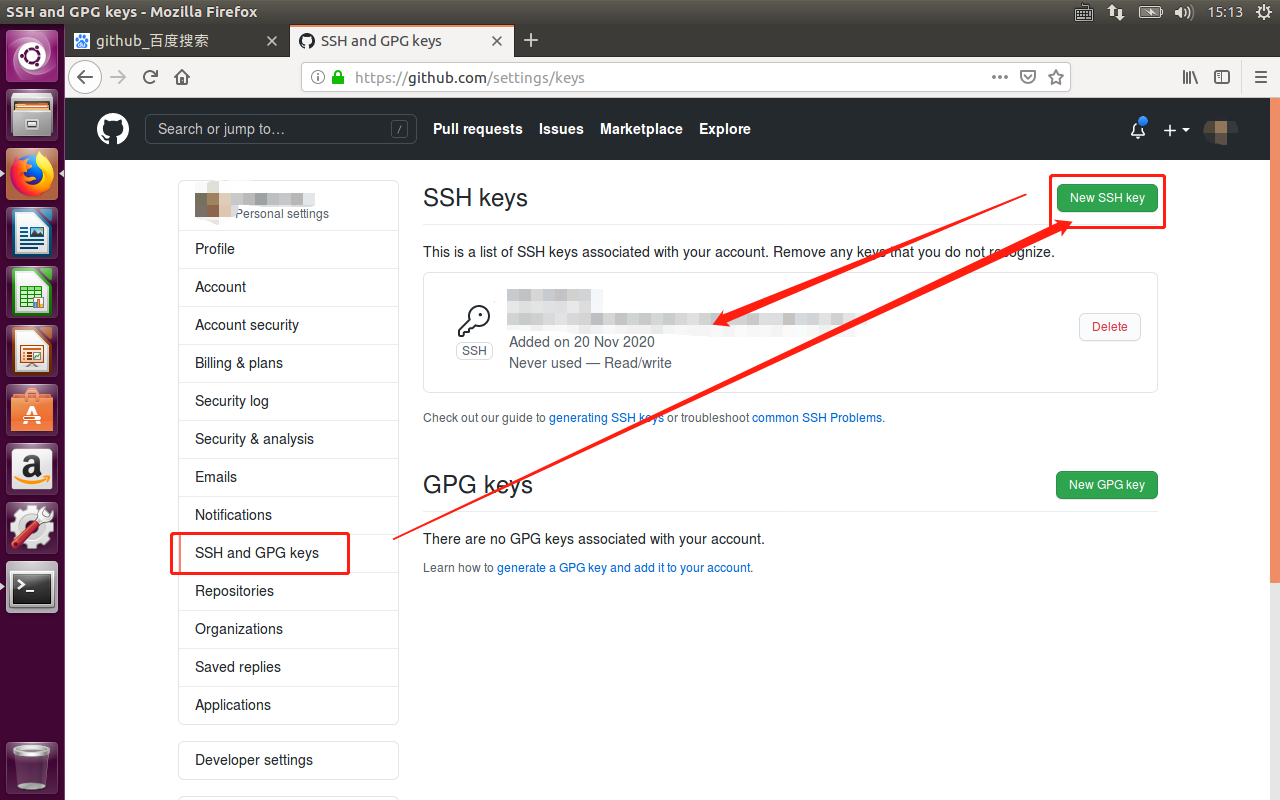The height and width of the screenshot is (800, 1280).
Task: Open the notifications bell icon
Action: 1138,129
